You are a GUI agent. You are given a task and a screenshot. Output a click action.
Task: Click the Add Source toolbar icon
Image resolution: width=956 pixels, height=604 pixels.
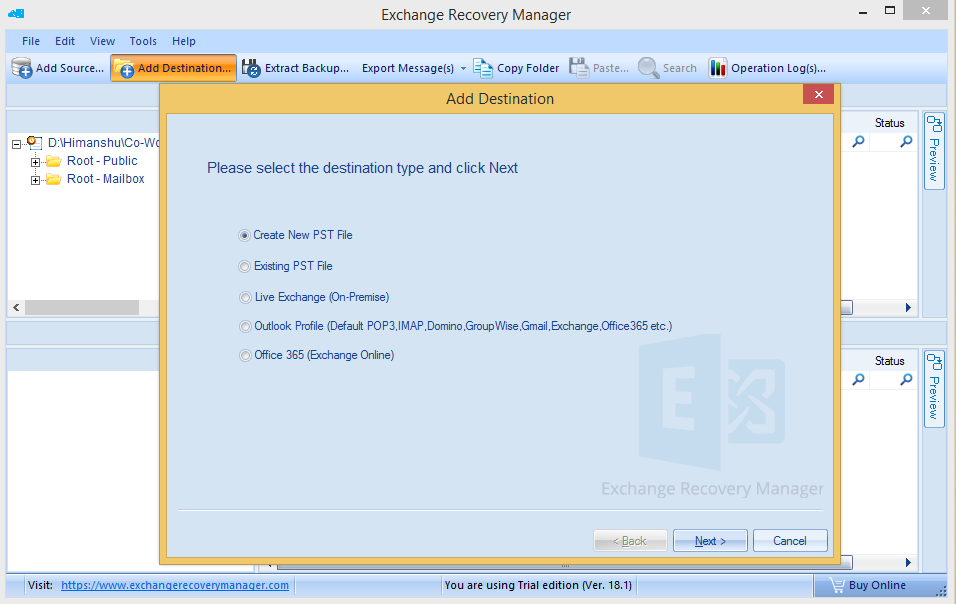[x=22, y=68]
